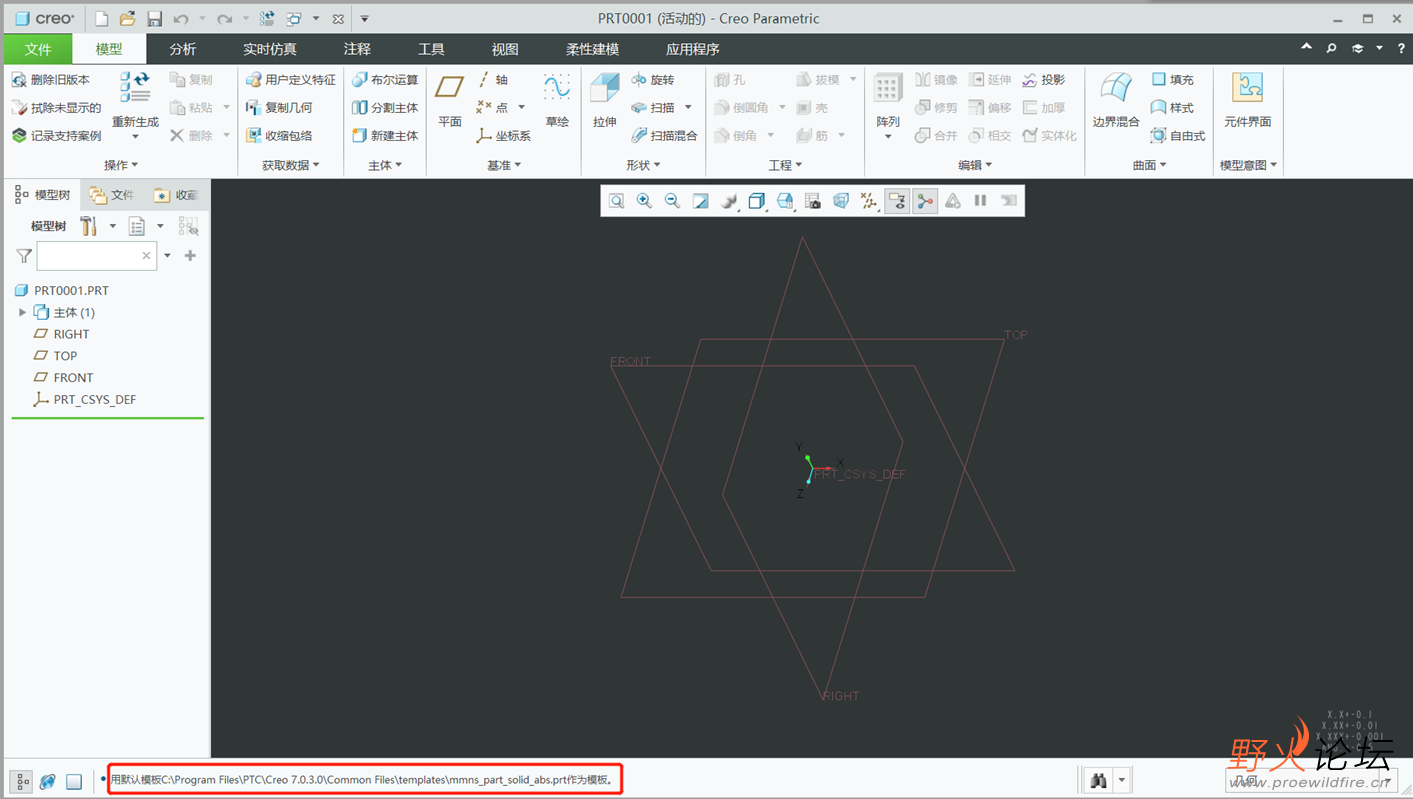Open the Component Interface (元件界面) tool

(x=1247, y=100)
